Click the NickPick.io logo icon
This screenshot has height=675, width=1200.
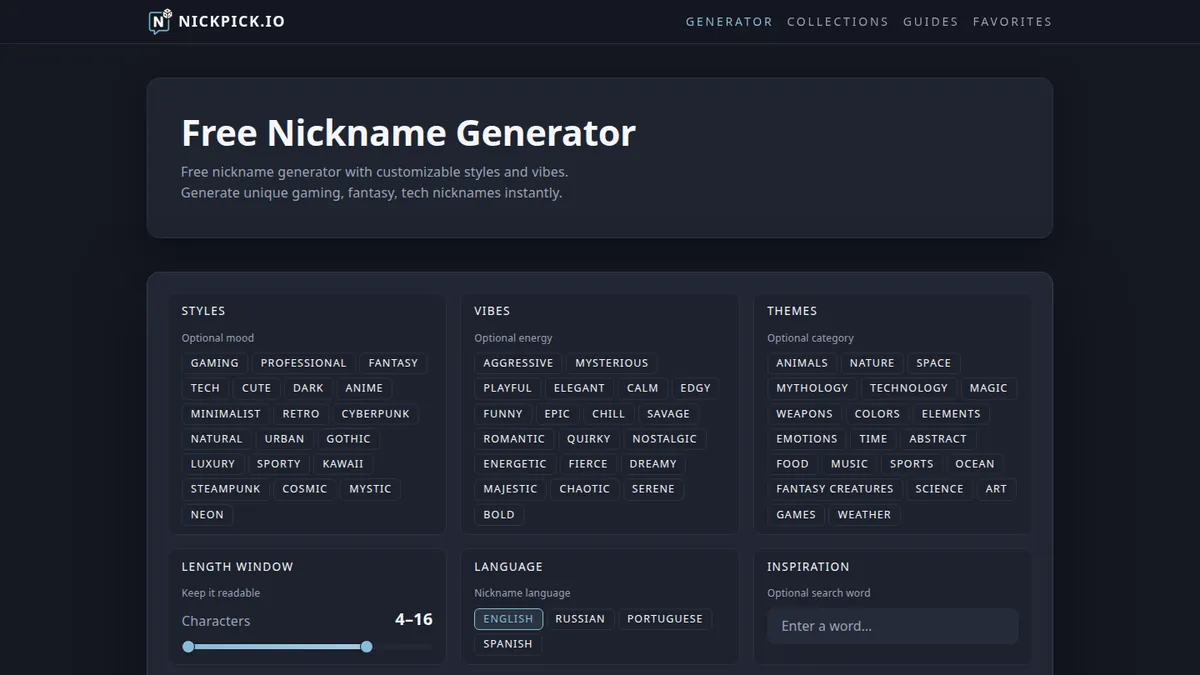(160, 21)
